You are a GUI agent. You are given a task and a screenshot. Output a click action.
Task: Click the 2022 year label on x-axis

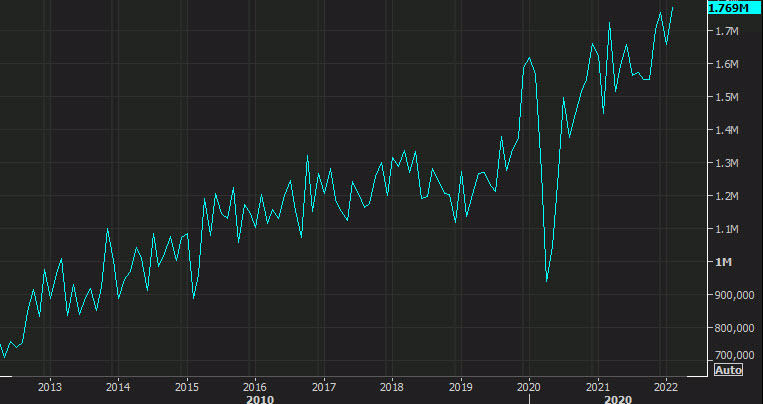coord(666,387)
